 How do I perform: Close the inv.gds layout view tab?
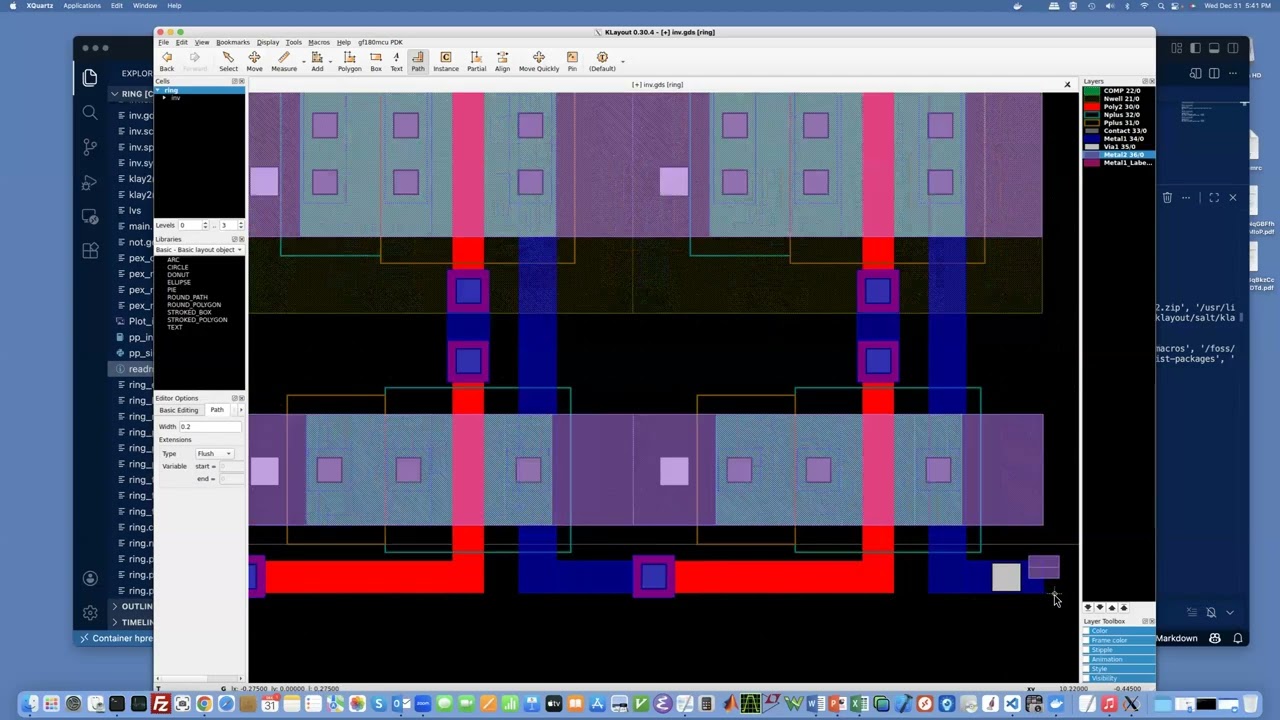(1067, 84)
